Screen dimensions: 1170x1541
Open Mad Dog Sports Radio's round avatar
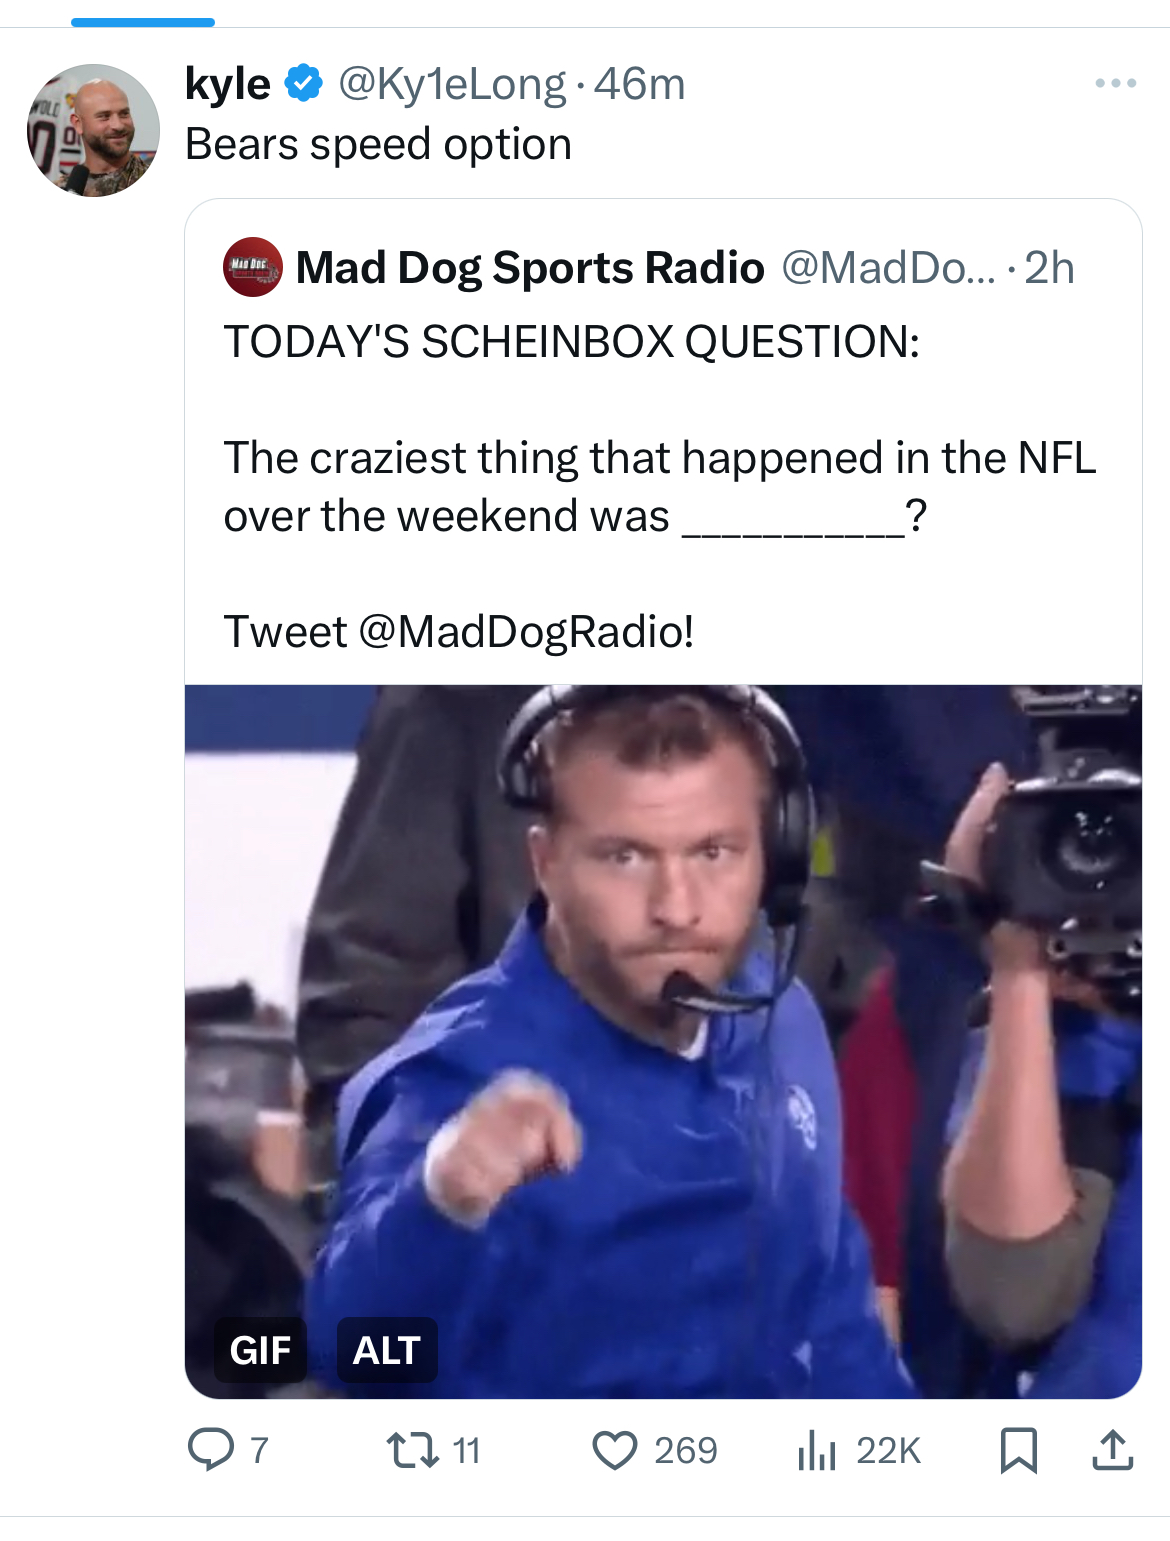click(x=253, y=267)
